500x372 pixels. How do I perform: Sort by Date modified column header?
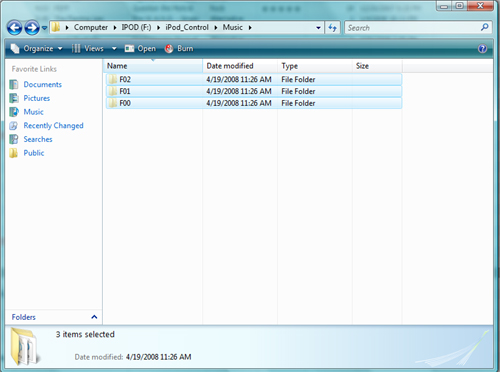click(x=240, y=66)
